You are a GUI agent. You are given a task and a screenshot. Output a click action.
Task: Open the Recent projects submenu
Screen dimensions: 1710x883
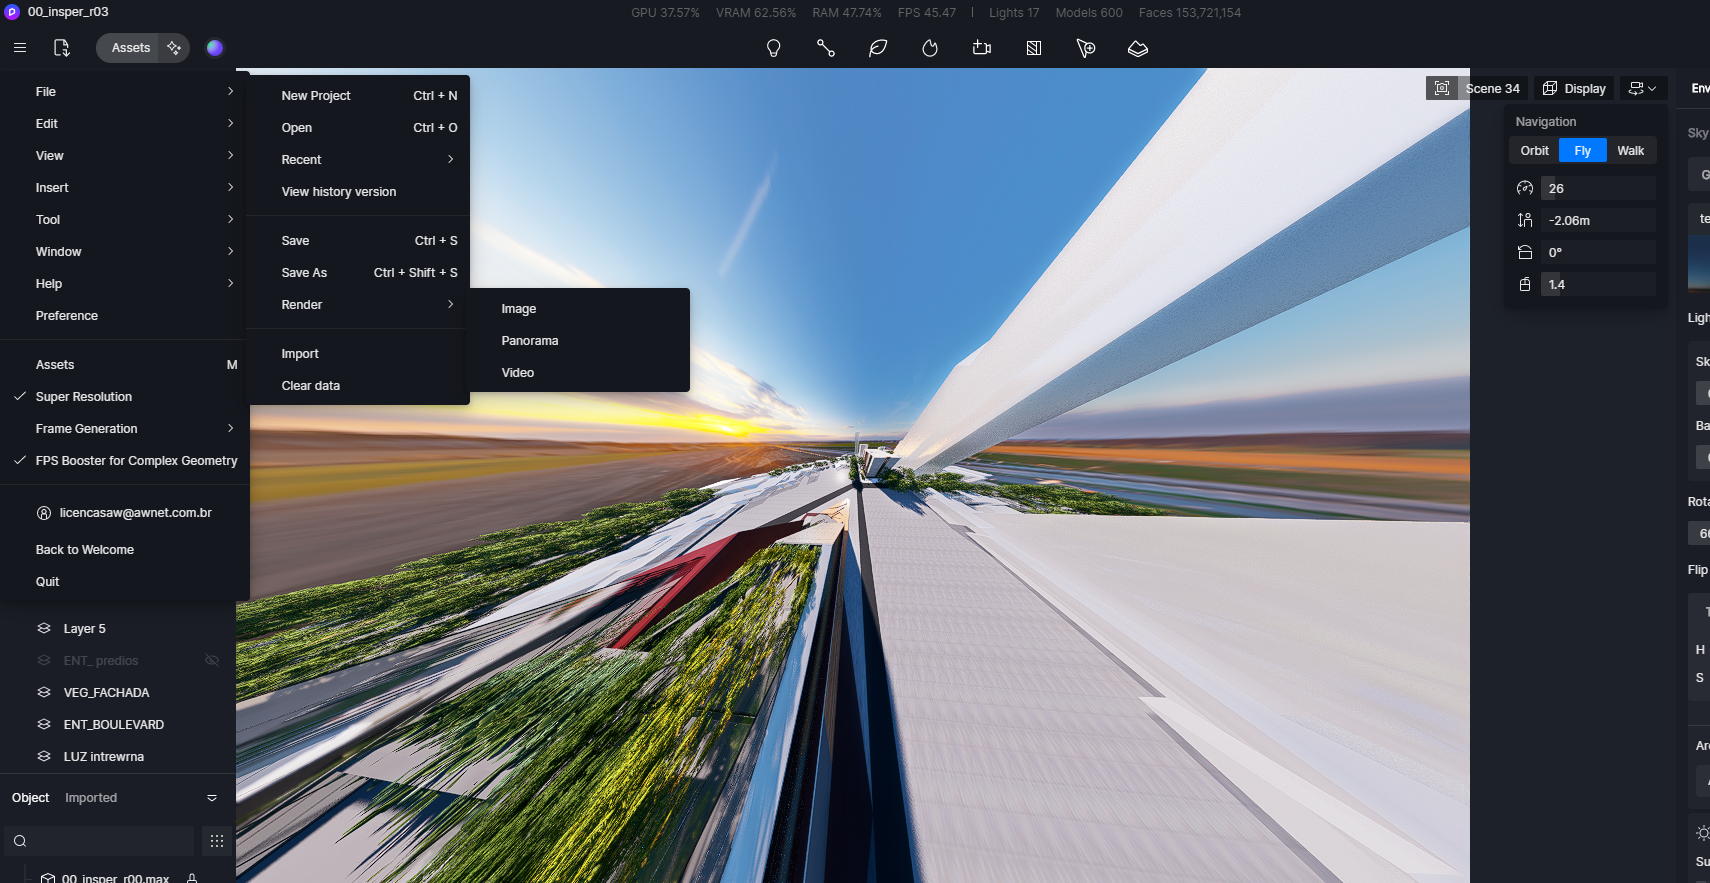point(359,160)
